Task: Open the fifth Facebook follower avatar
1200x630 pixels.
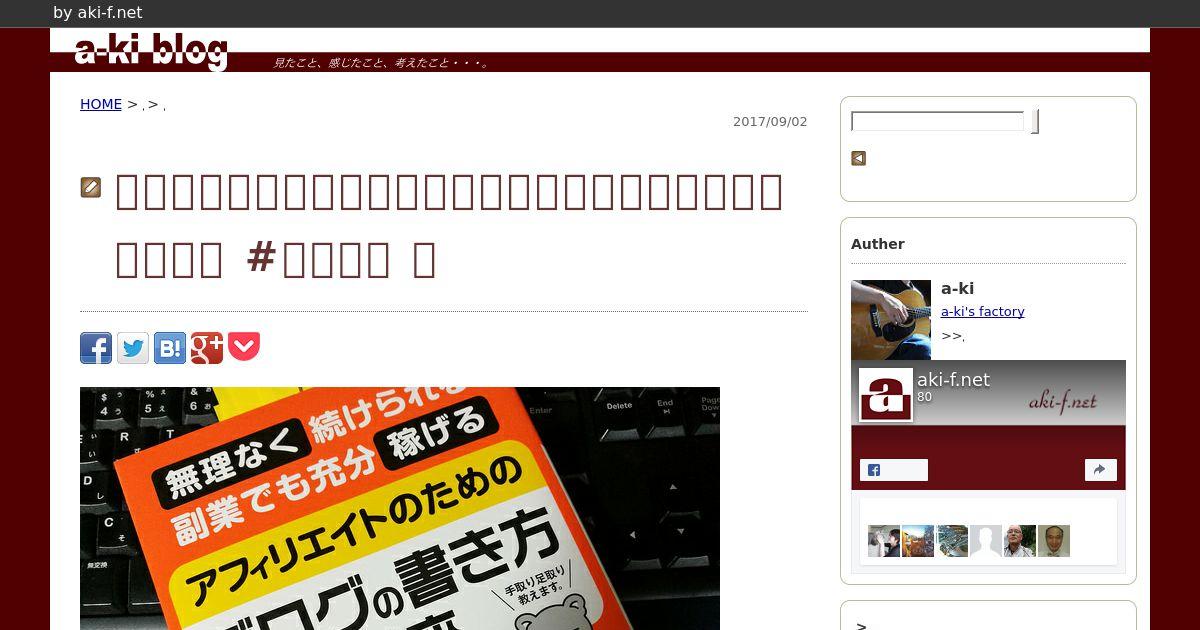Action: (x=1020, y=541)
